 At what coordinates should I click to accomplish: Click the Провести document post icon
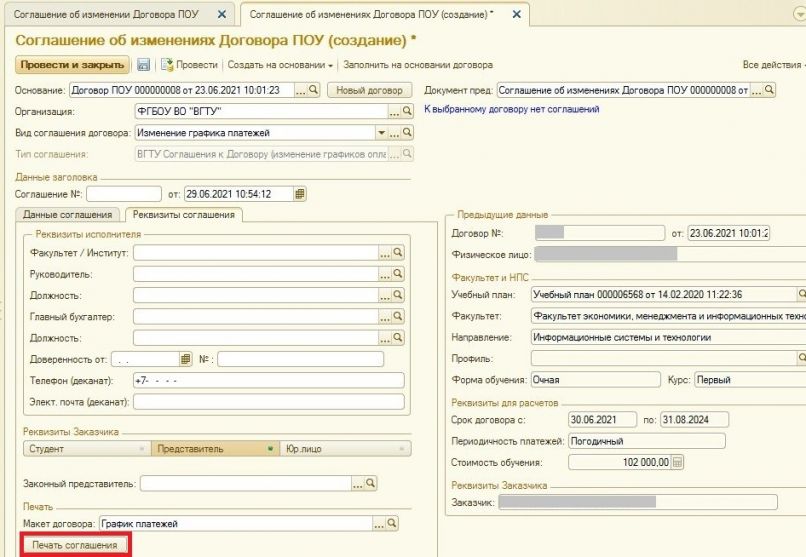(167, 65)
